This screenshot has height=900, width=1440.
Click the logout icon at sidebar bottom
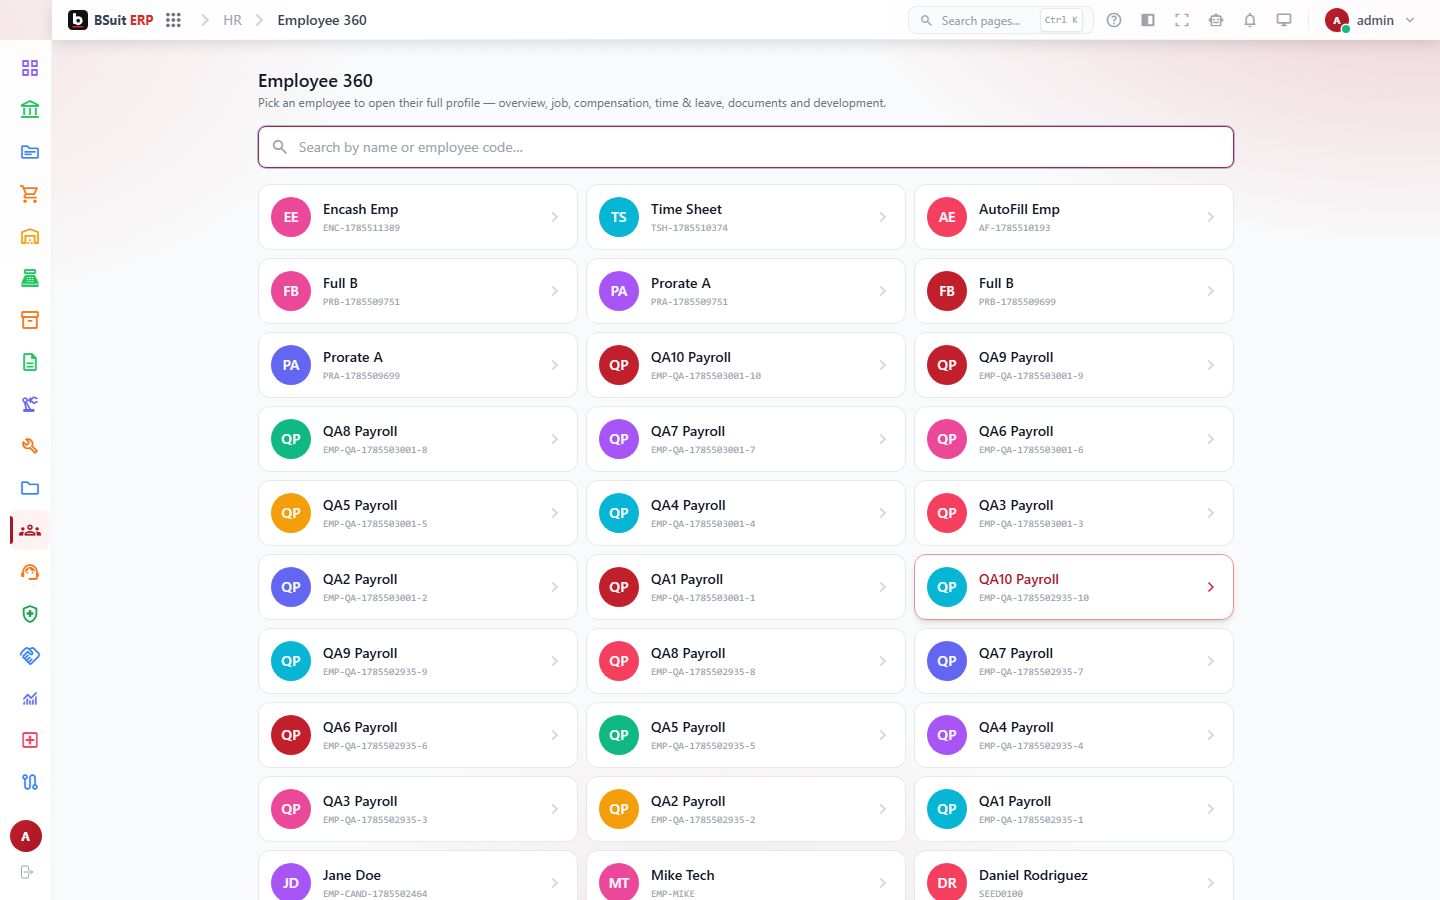coord(27,872)
